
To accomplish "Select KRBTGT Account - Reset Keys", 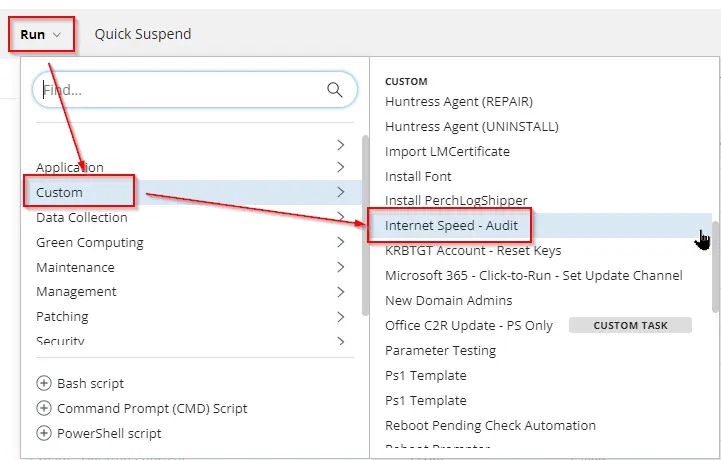I will point(473,251).
